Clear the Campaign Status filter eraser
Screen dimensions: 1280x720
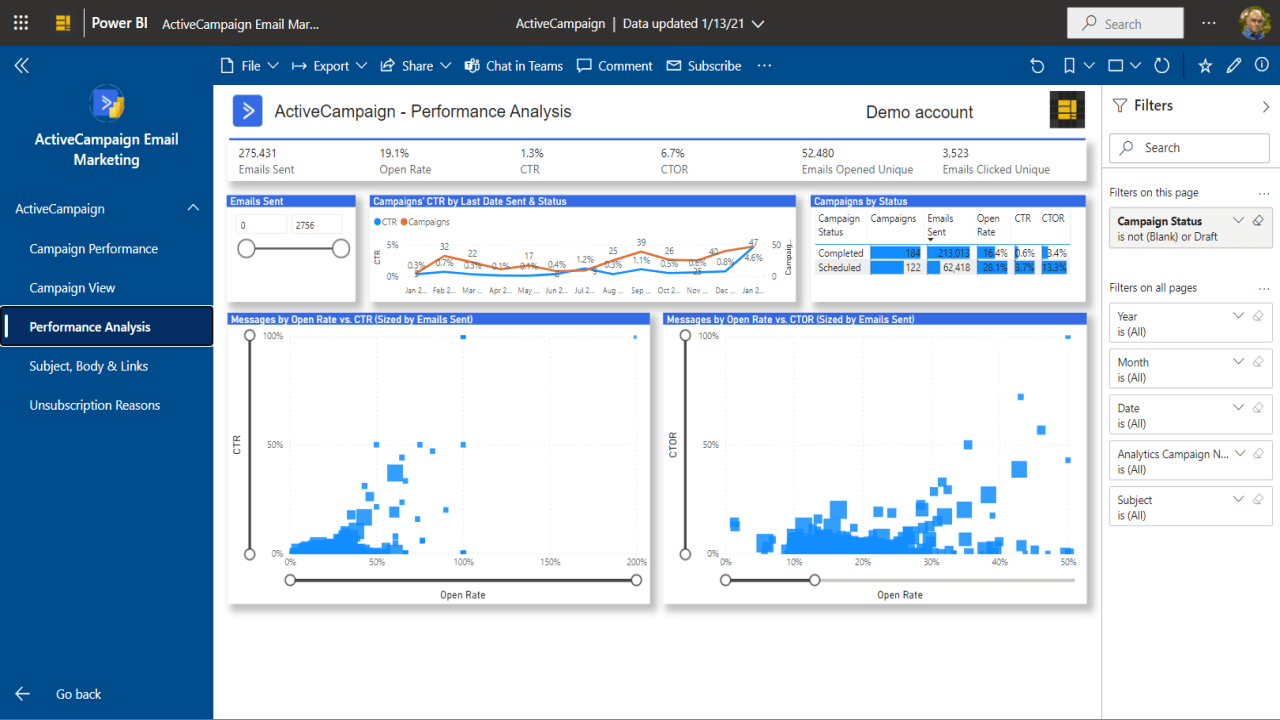[x=1258, y=221]
